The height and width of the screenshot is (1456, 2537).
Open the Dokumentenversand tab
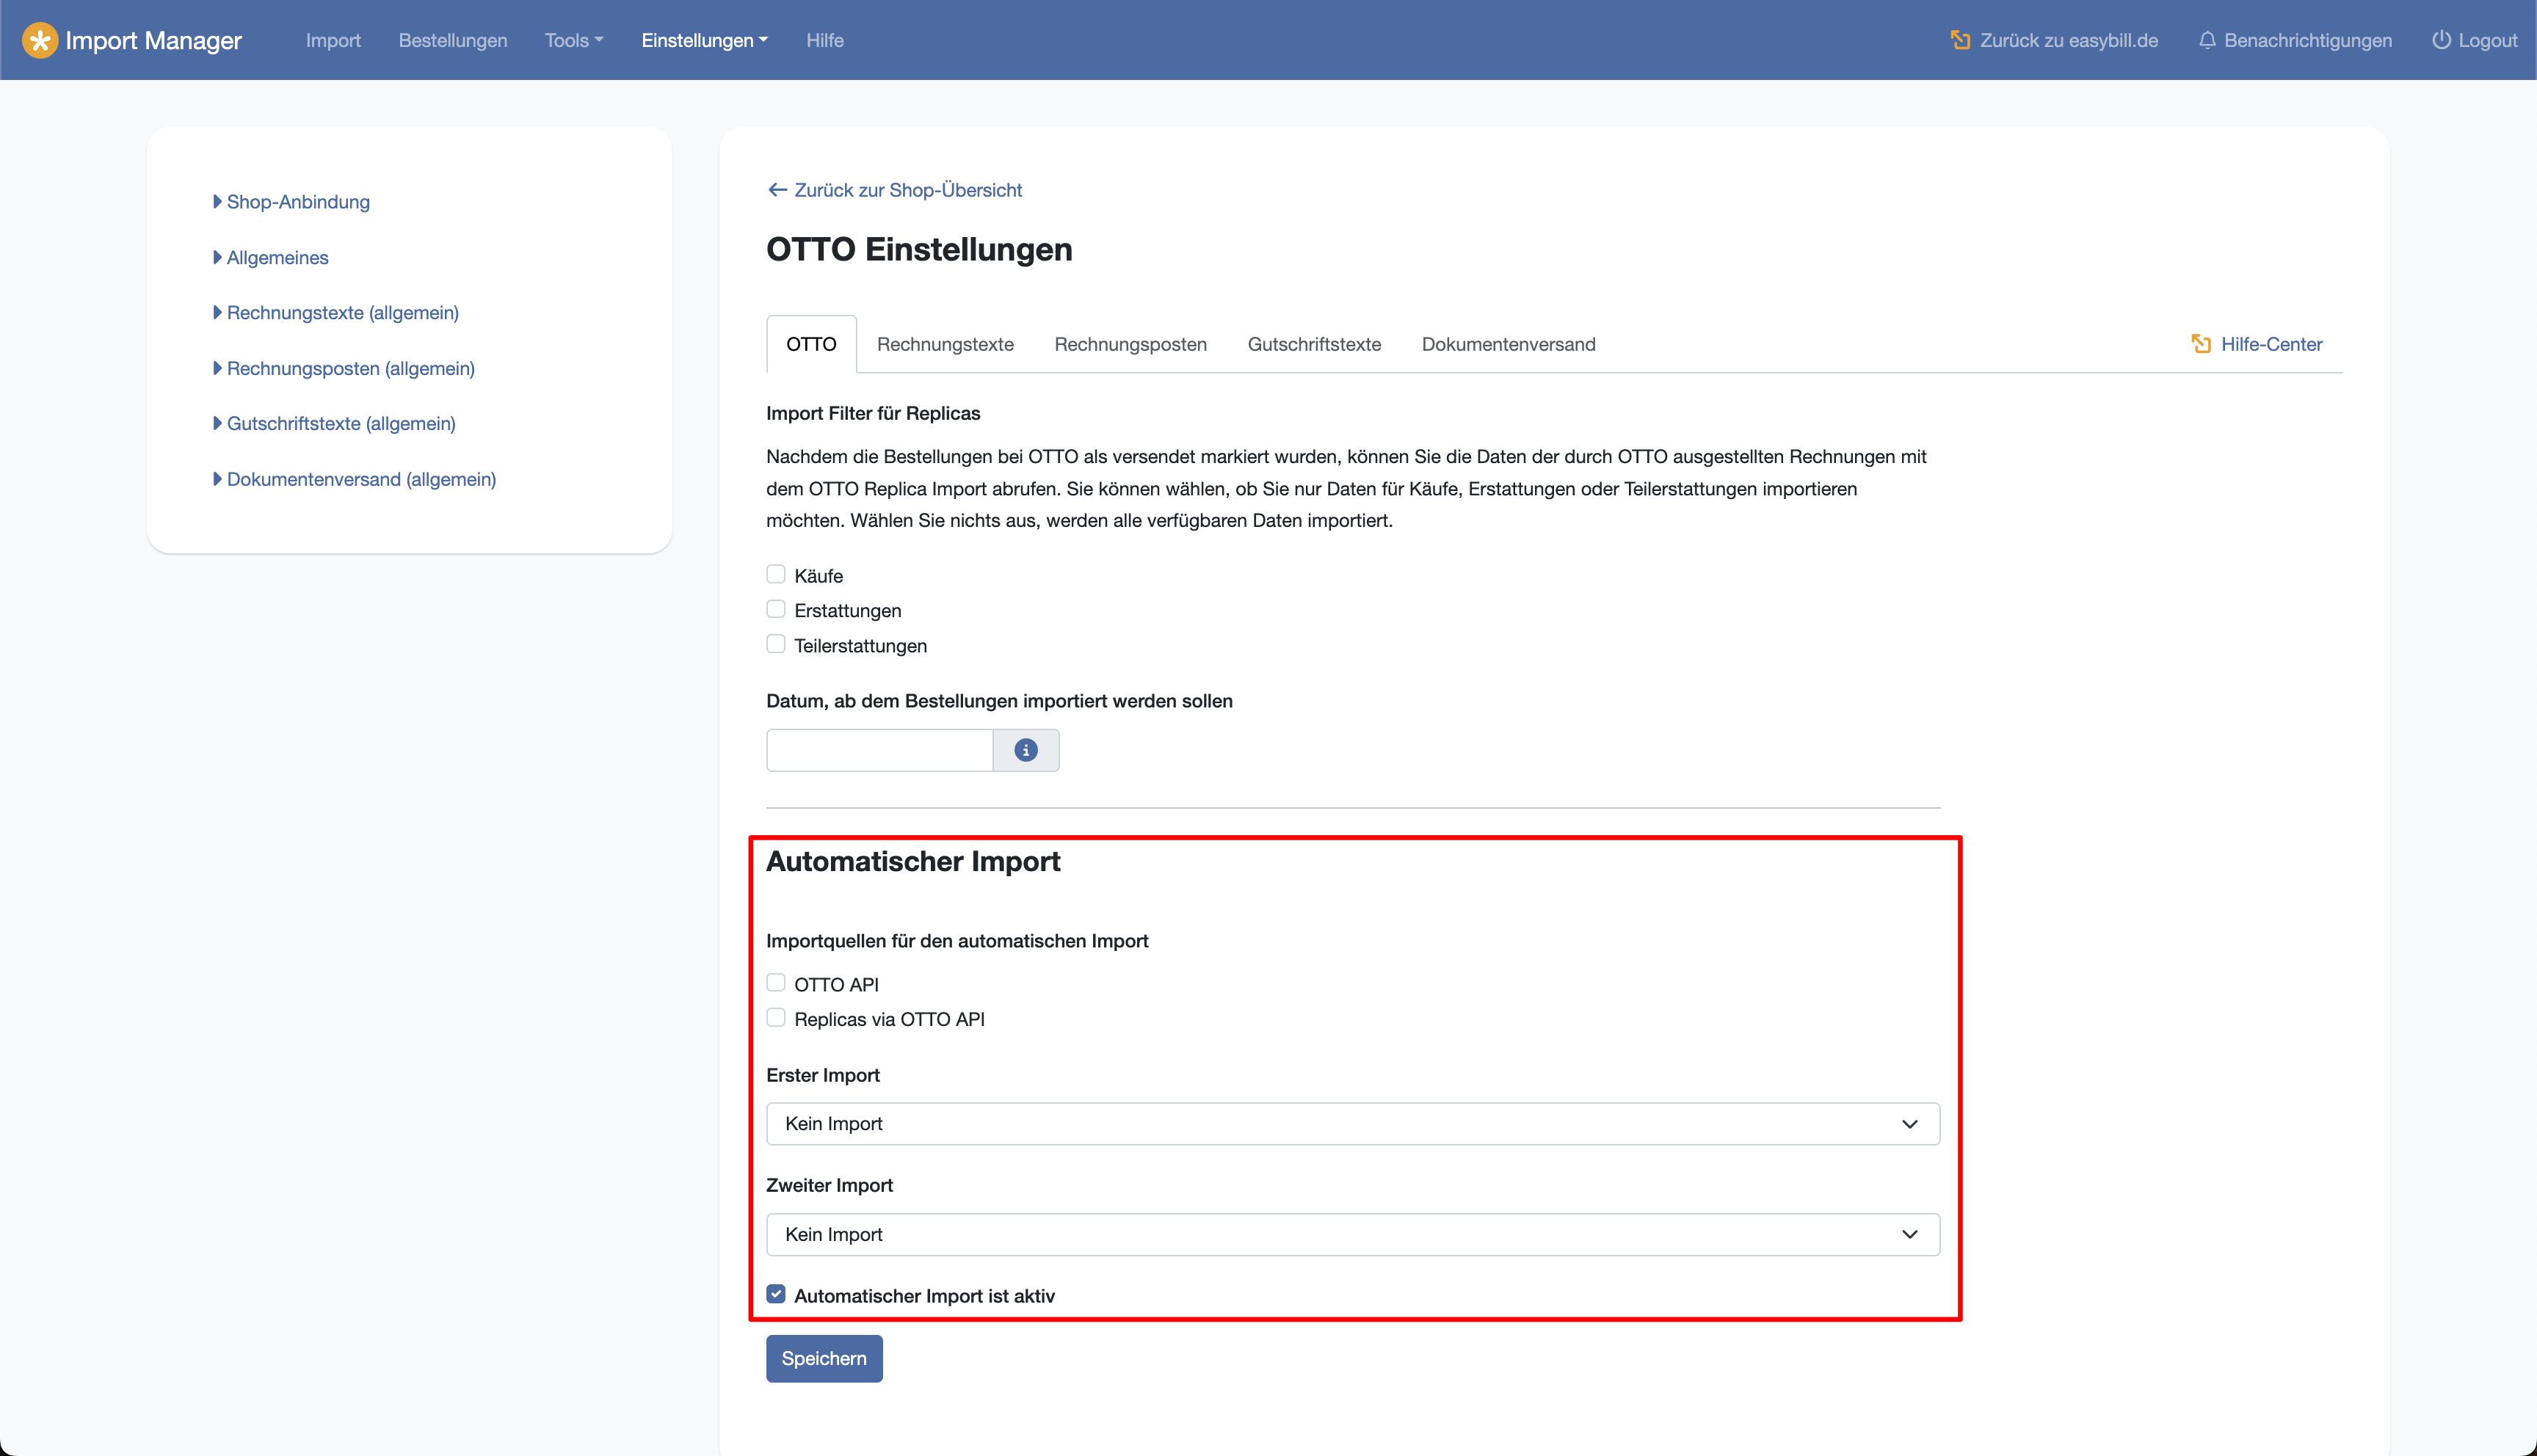point(1508,344)
